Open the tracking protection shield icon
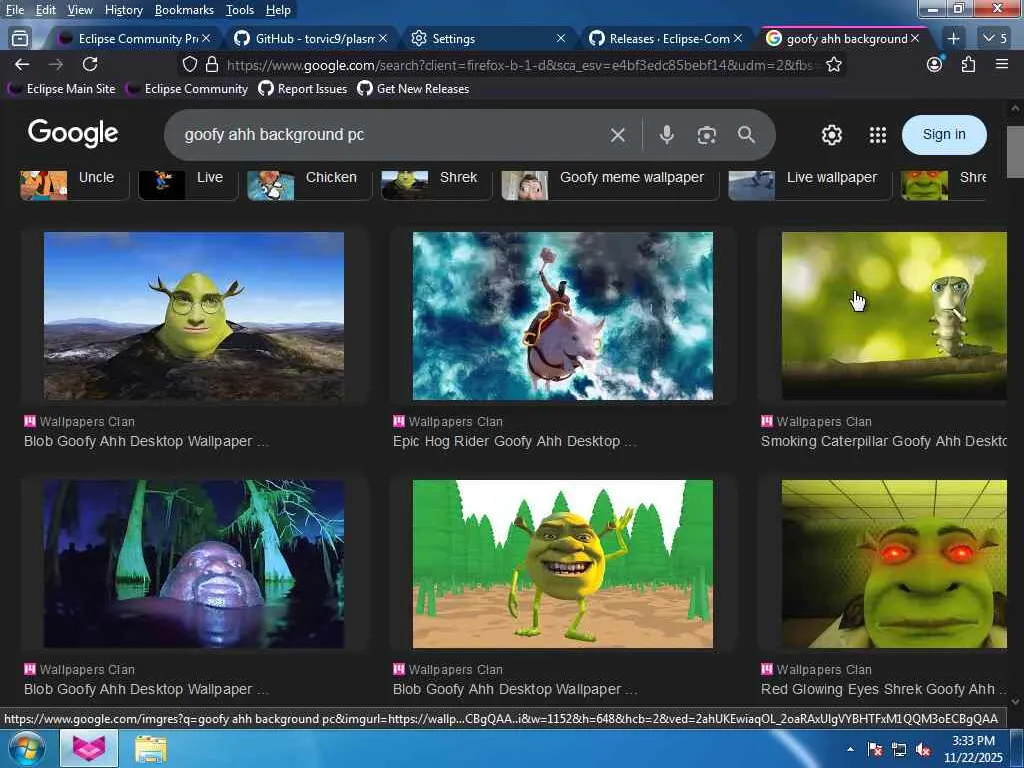 coord(189,64)
